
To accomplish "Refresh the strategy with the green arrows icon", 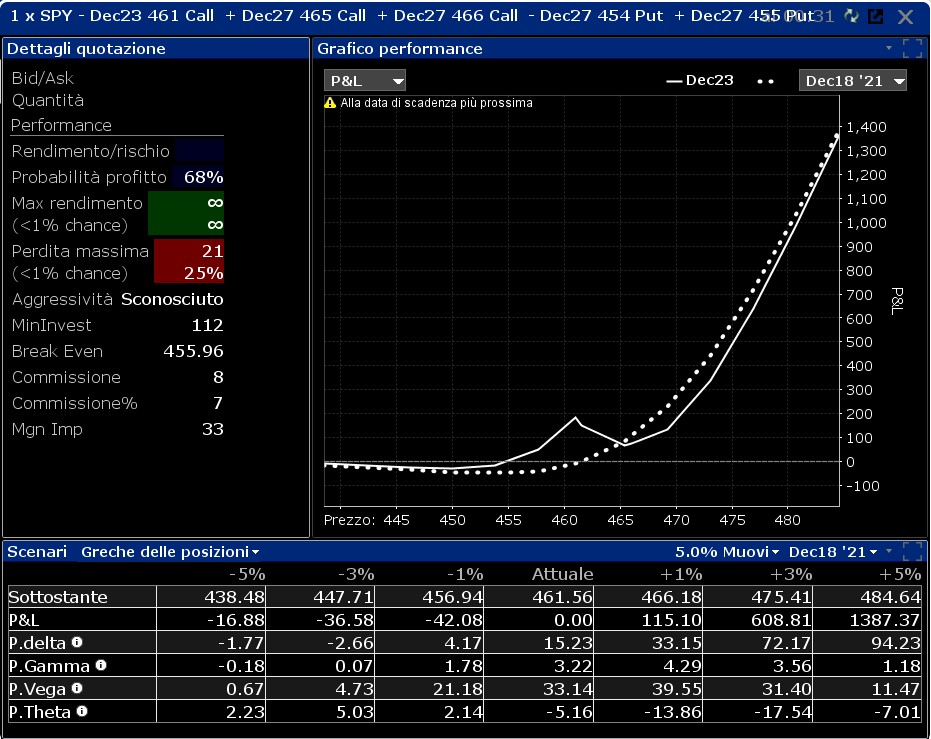I will tap(852, 16).
